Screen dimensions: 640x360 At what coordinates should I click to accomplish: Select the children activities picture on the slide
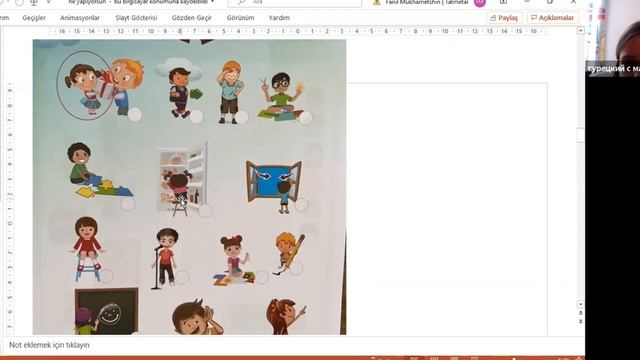[189, 187]
